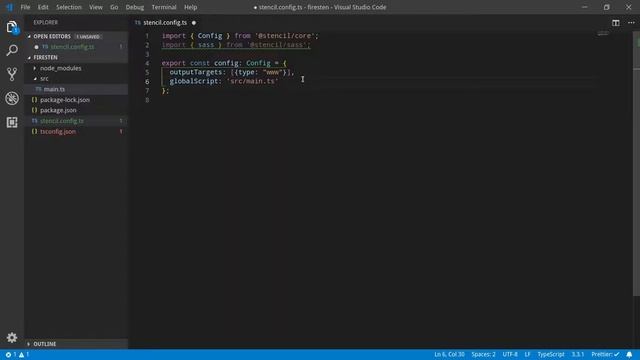Click the EXPLORER panel title
The image size is (640, 360).
(46, 22)
